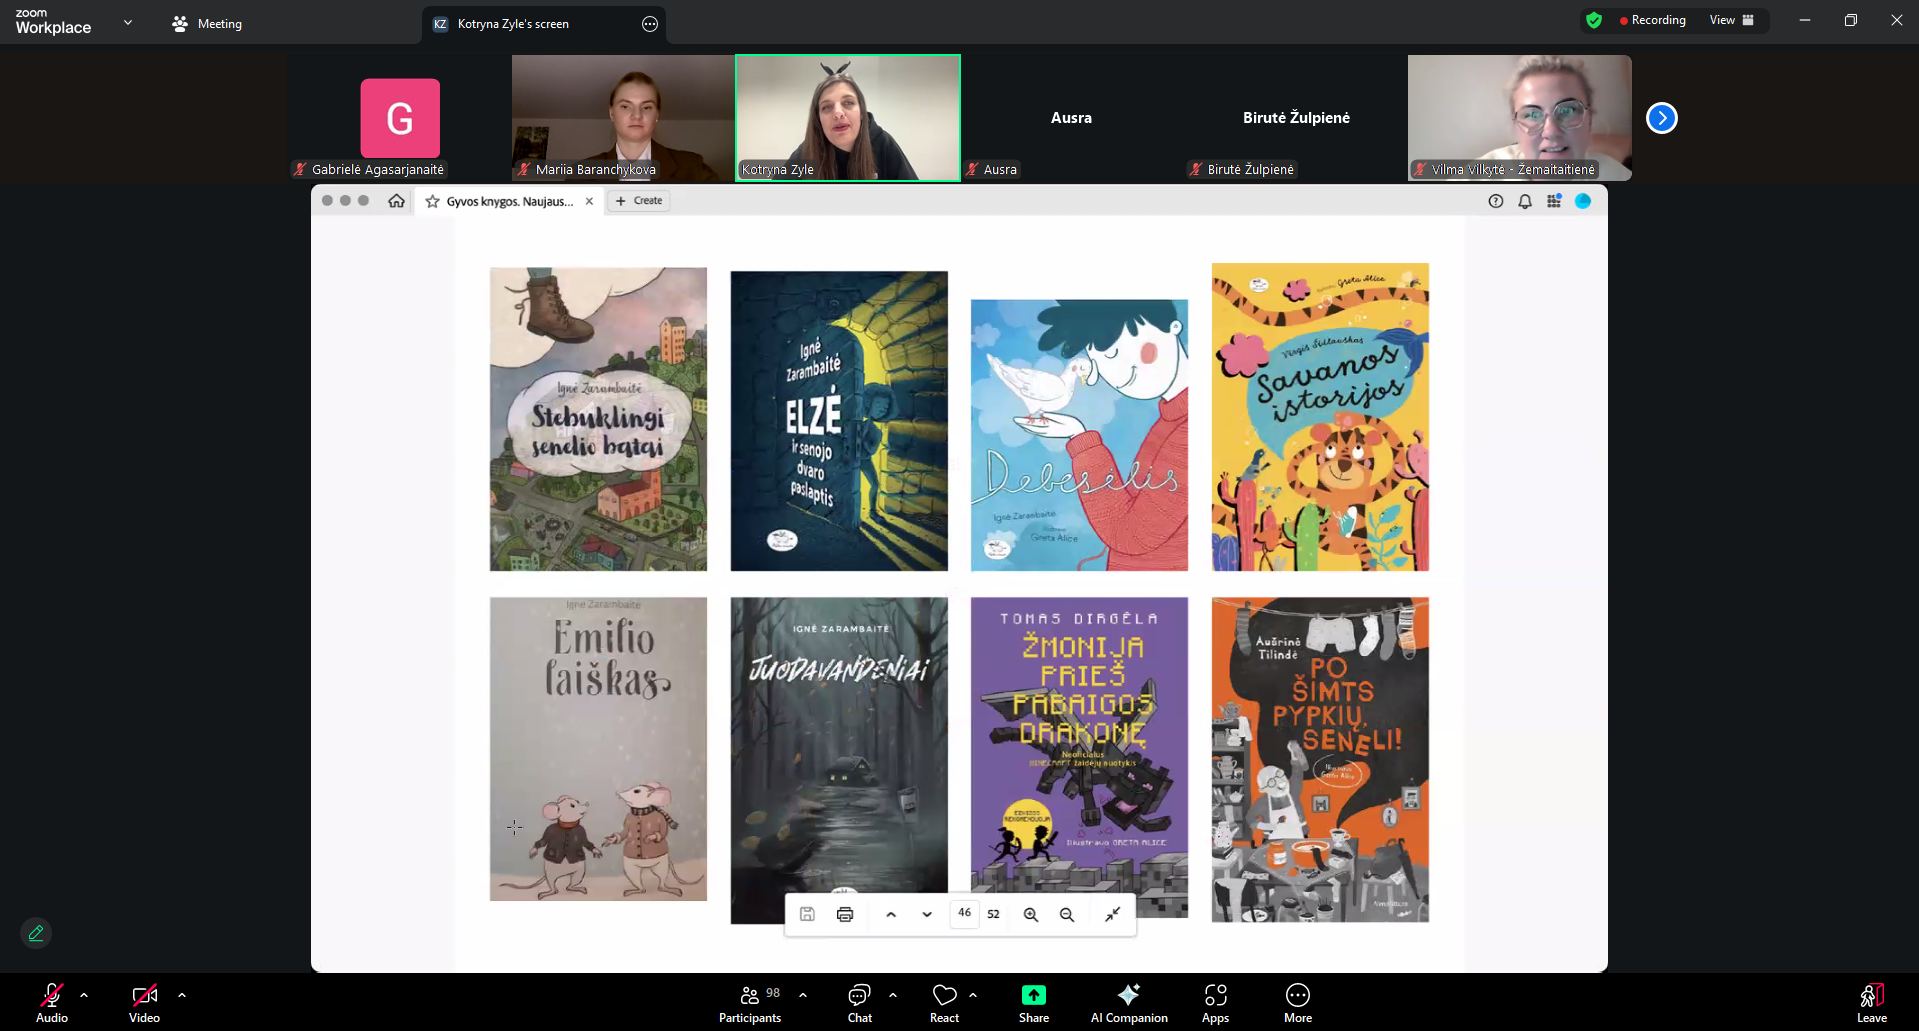The height and width of the screenshot is (1031, 1919).
Task: Unmute the microphone Audio button
Action: (x=52, y=1003)
